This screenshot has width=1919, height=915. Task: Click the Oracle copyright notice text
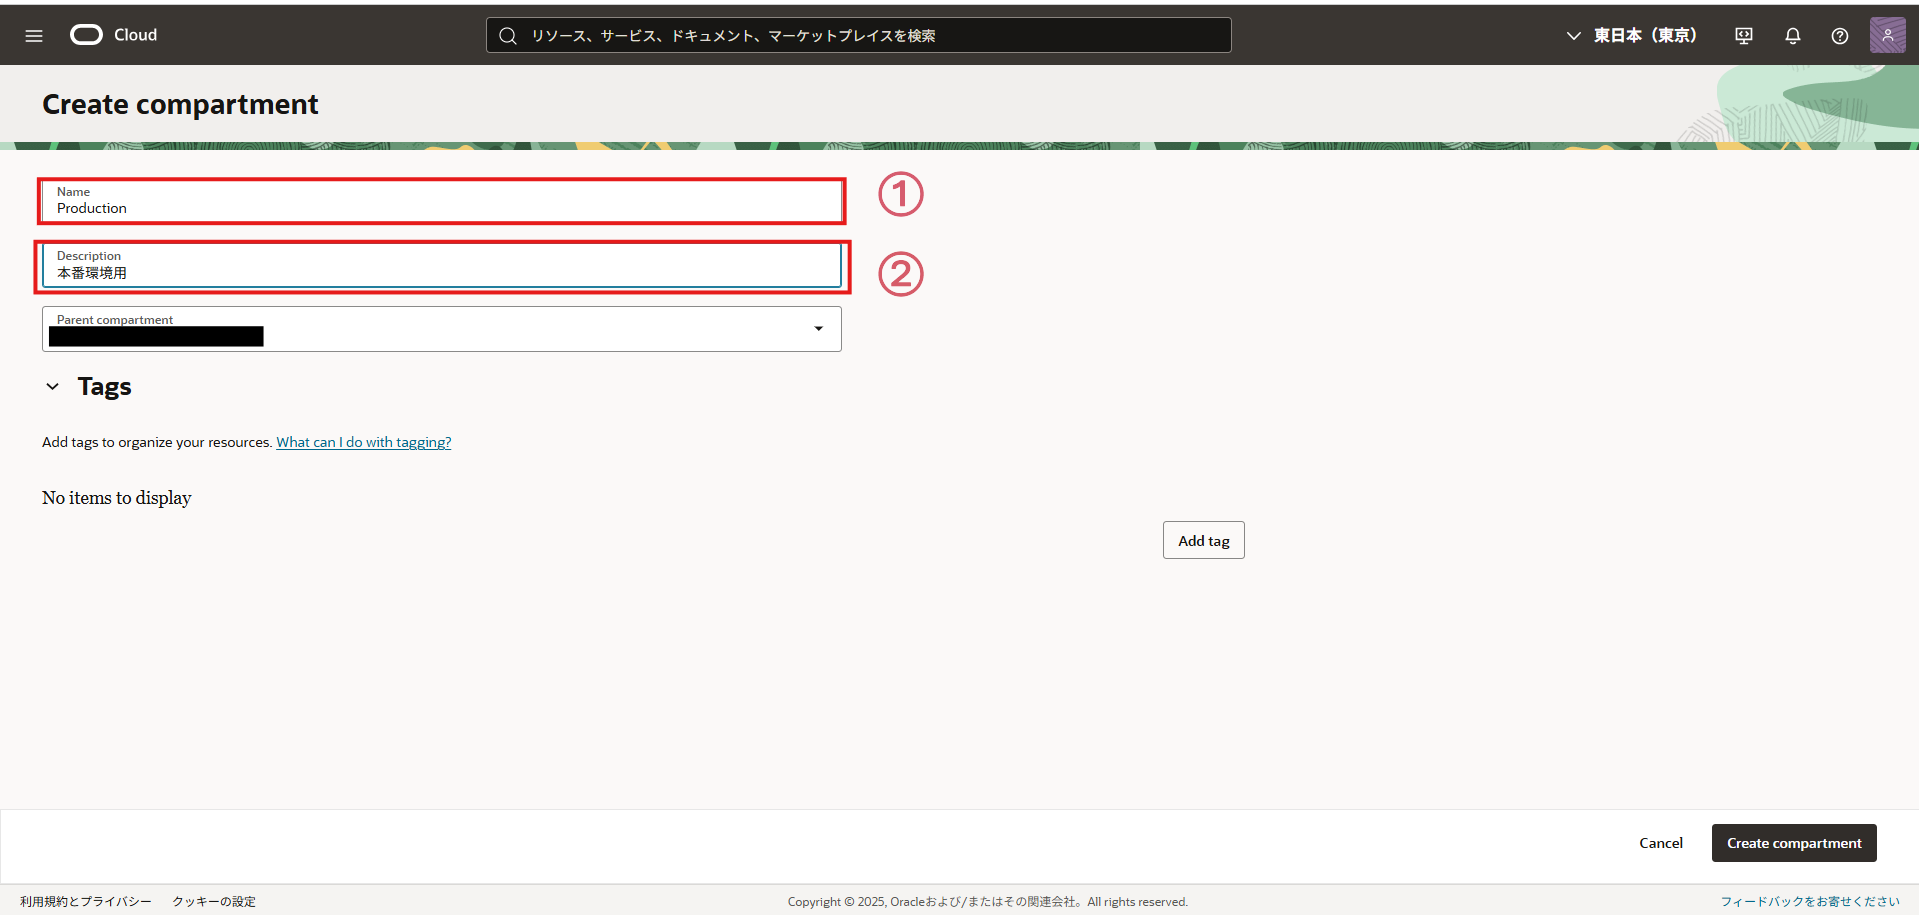(988, 902)
